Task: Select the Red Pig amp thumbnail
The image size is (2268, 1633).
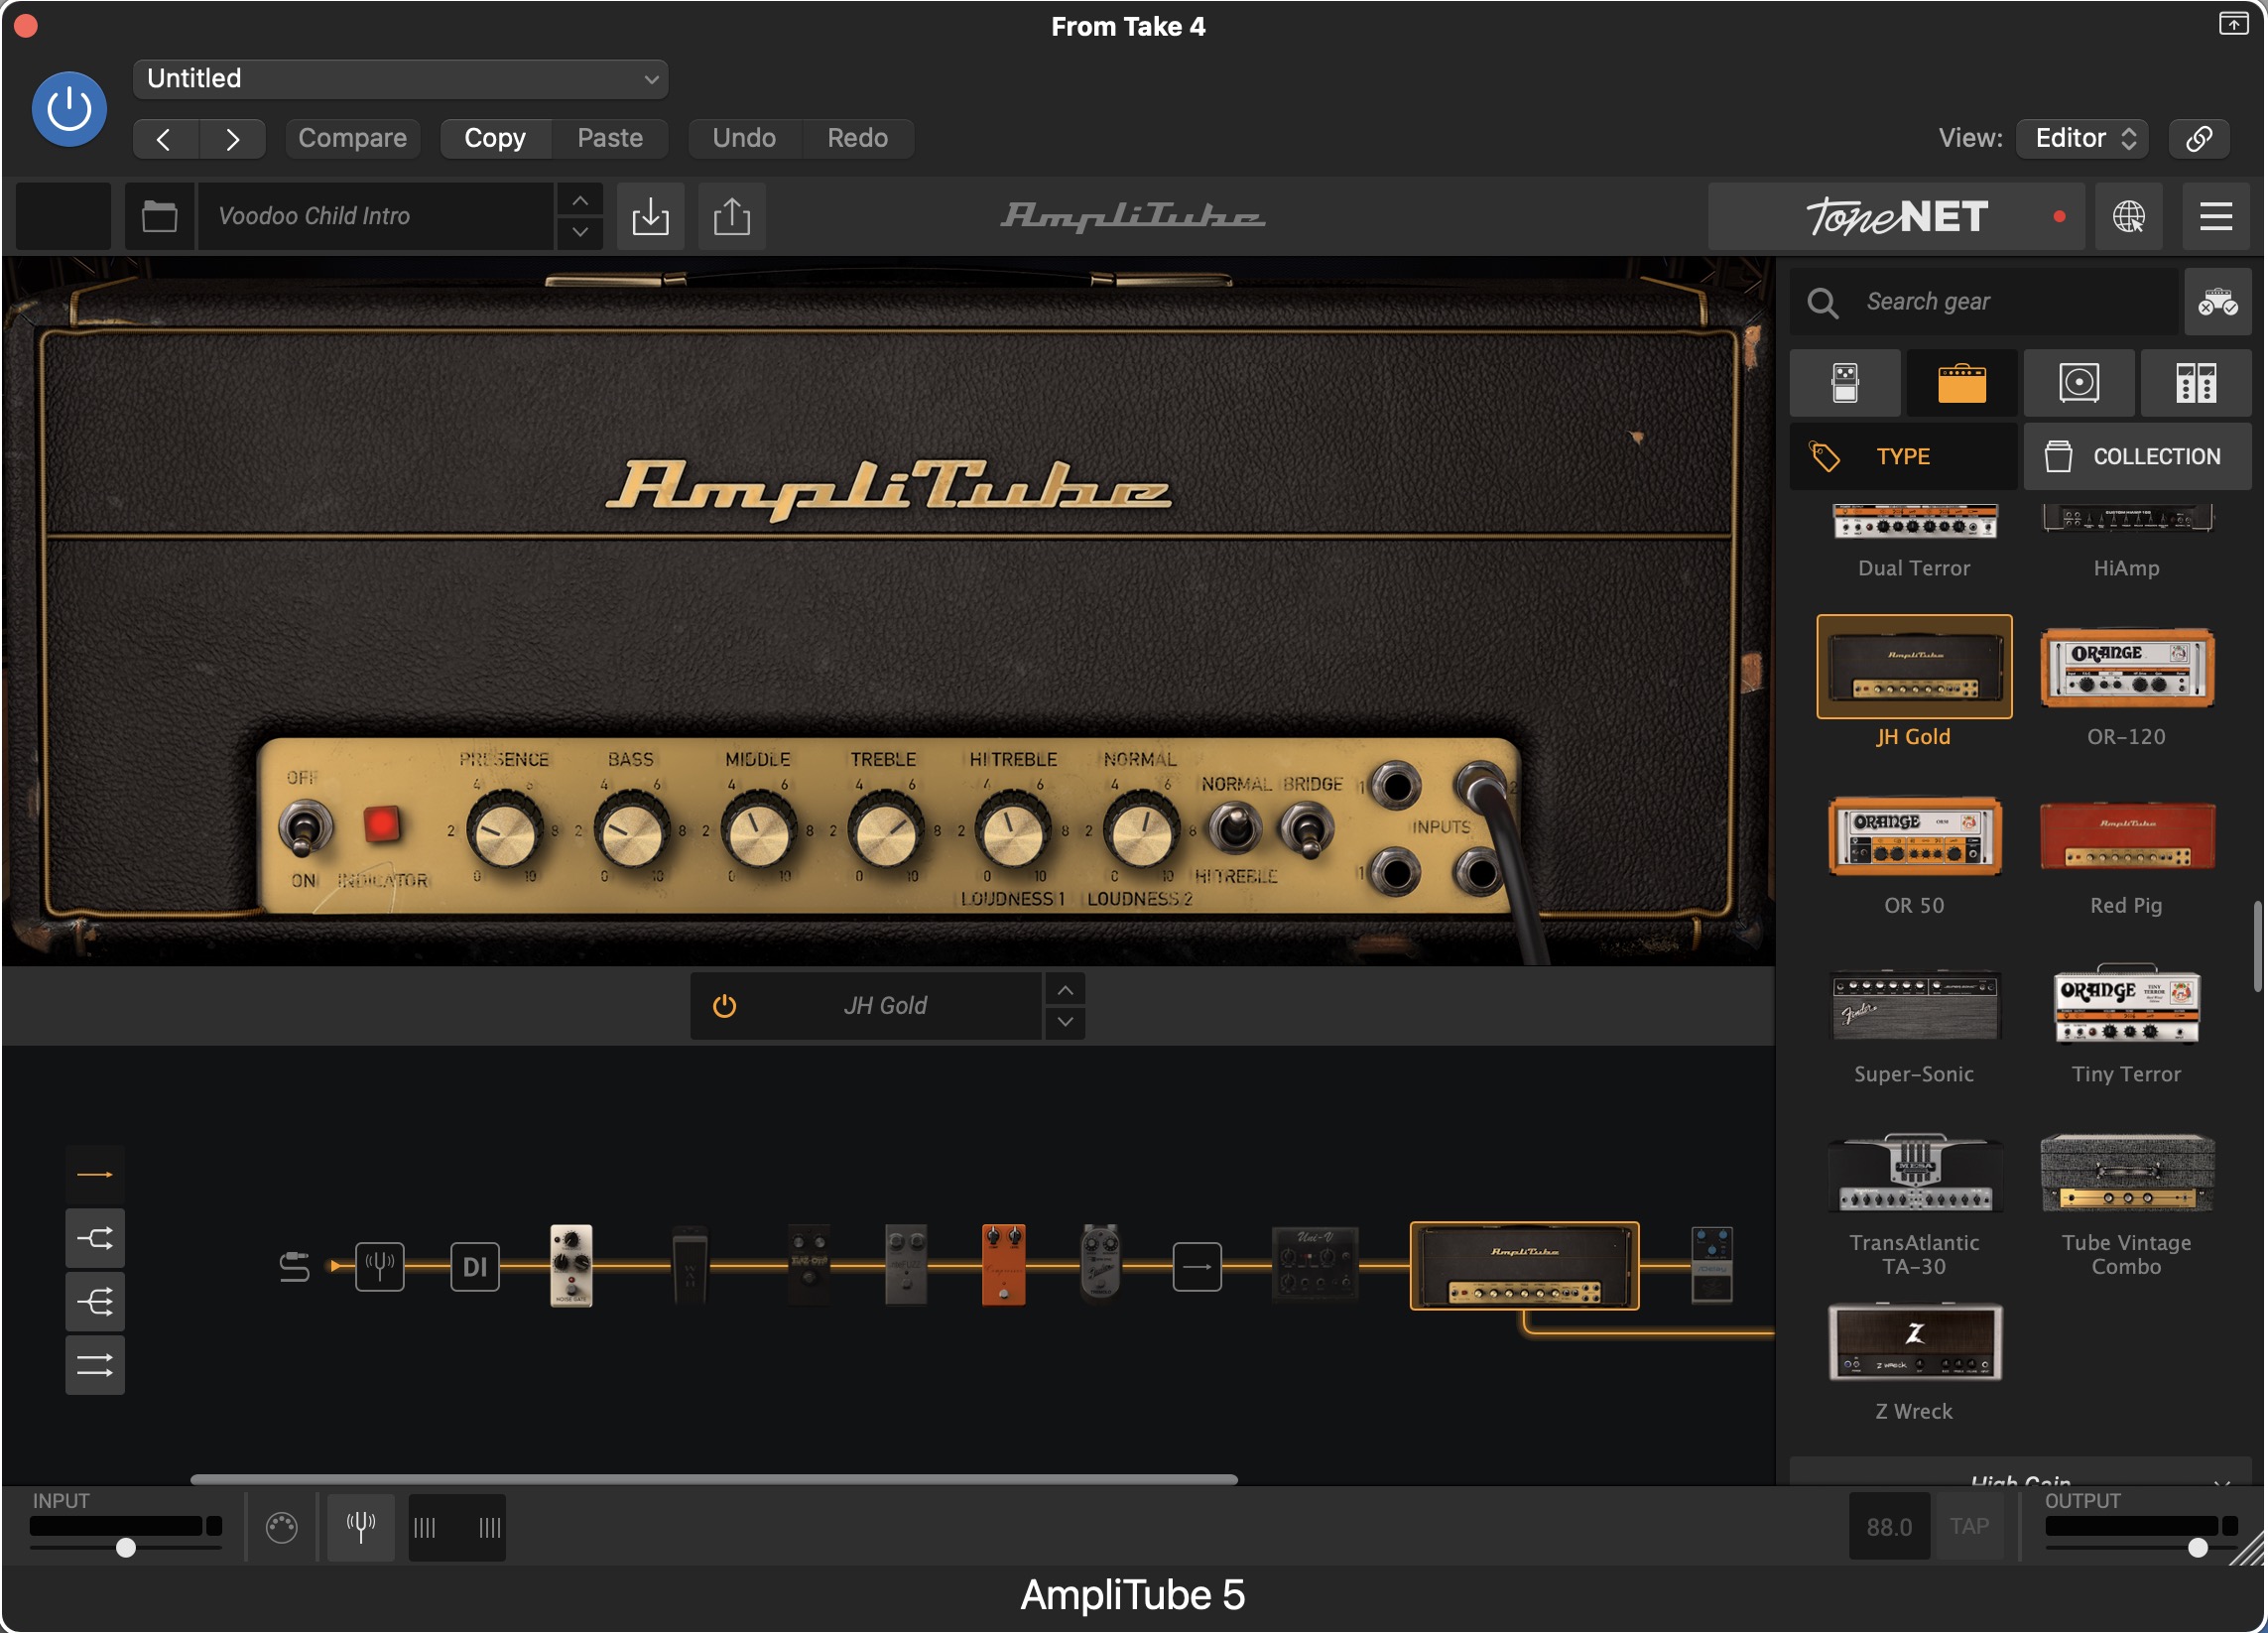Action: point(2126,836)
